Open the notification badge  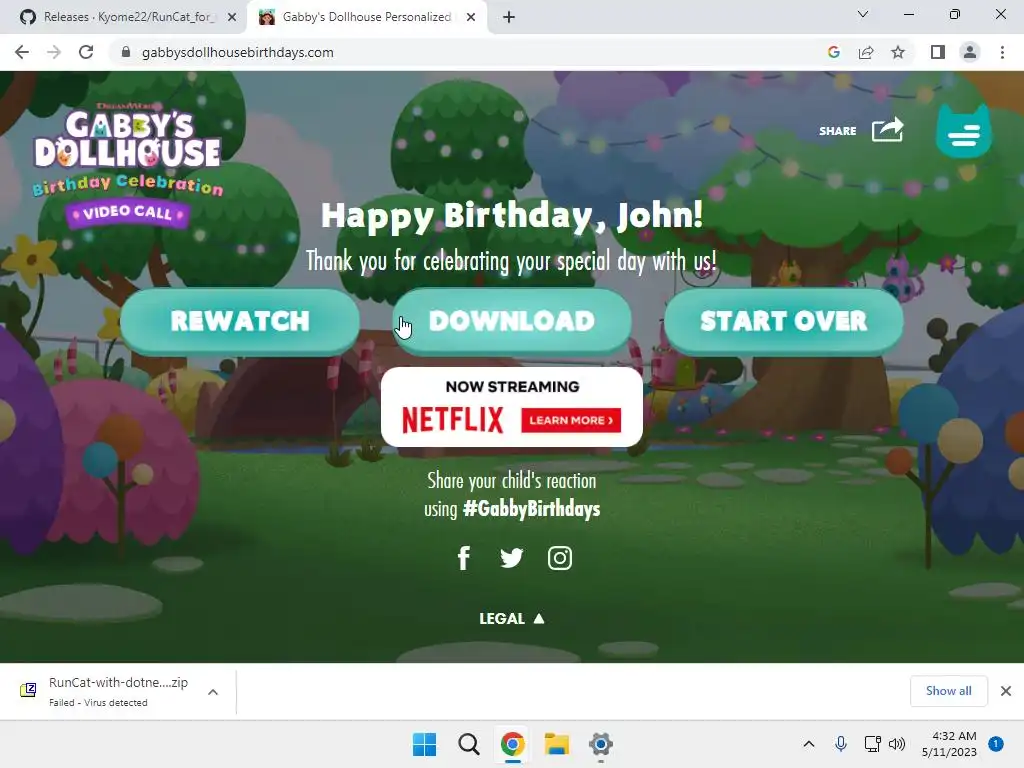(x=996, y=743)
